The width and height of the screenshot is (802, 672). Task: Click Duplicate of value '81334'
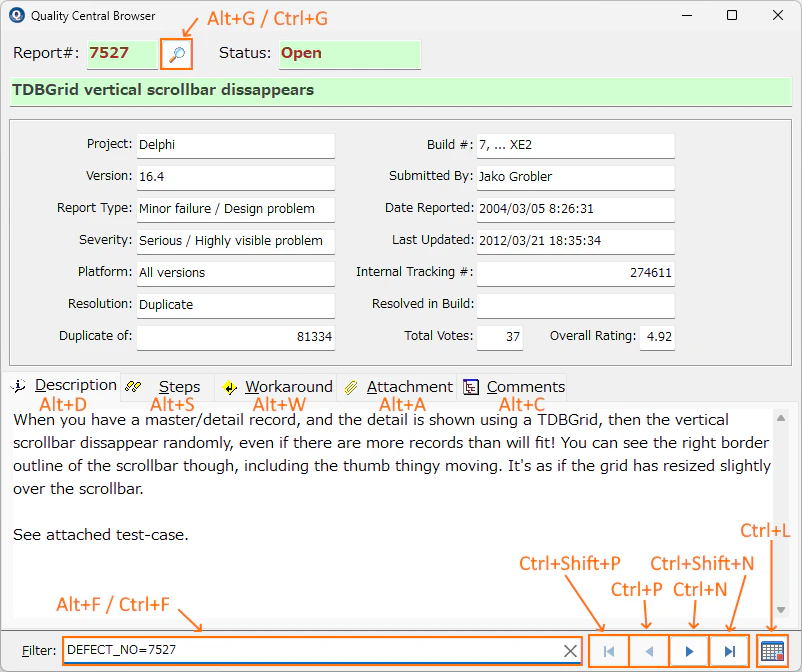(236, 337)
